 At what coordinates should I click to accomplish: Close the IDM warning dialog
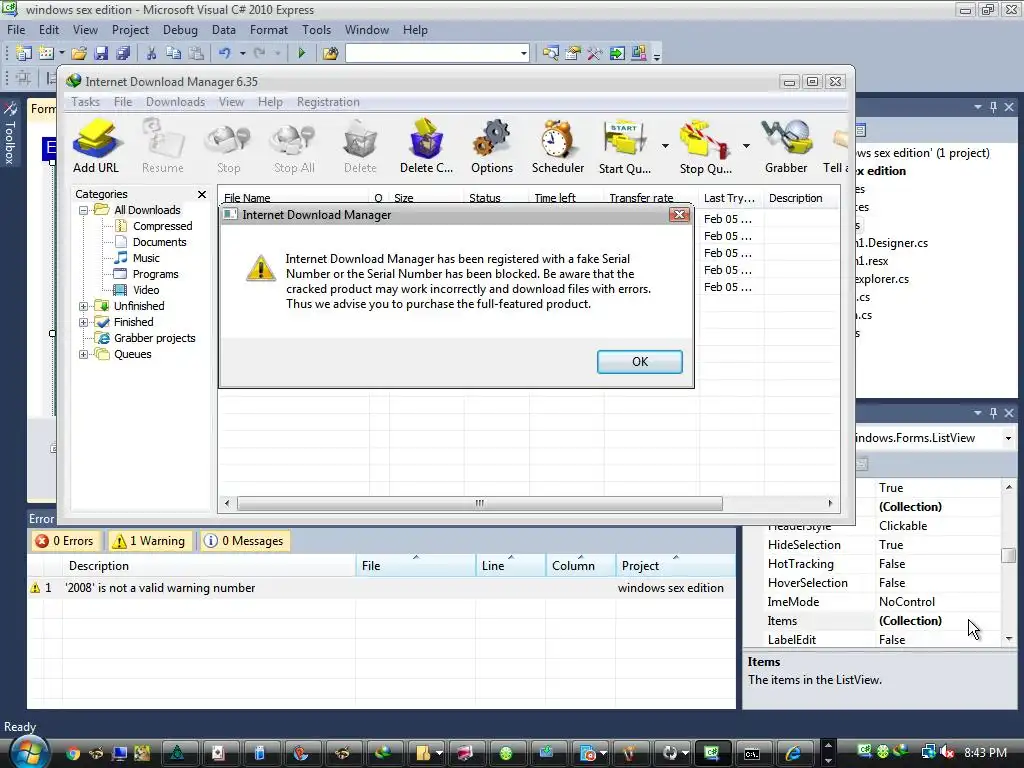click(679, 215)
